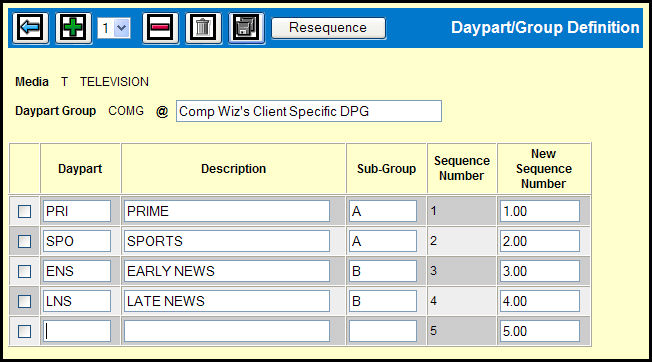
Task: Click the EARLY NEWS description field
Action: [x=227, y=271]
